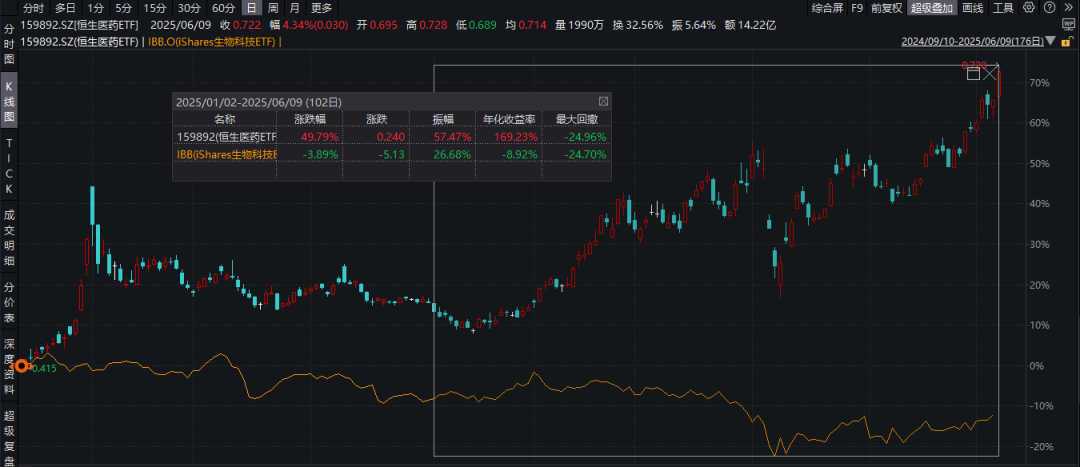Select the 日 daily tab

[252, 8]
